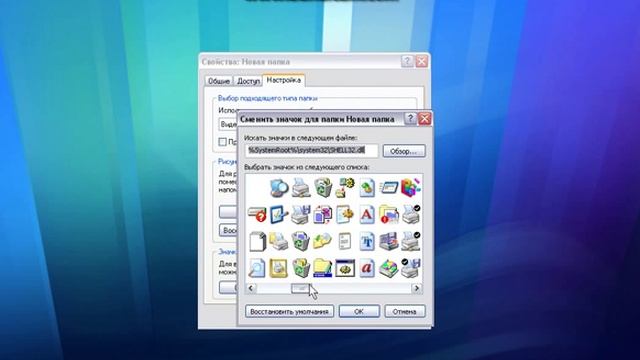
Task: Choose the yellow framed printer icon
Action: coord(279,268)
